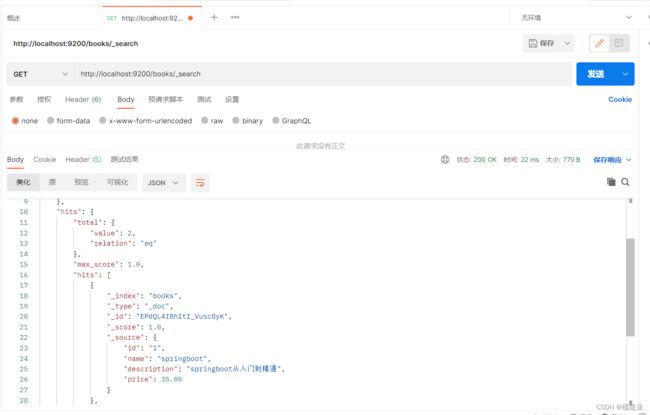Screen dimensions: 650x415
Task: Select the GET localhost:92... request tab
Action: pyautogui.click(x=151, y=18)
